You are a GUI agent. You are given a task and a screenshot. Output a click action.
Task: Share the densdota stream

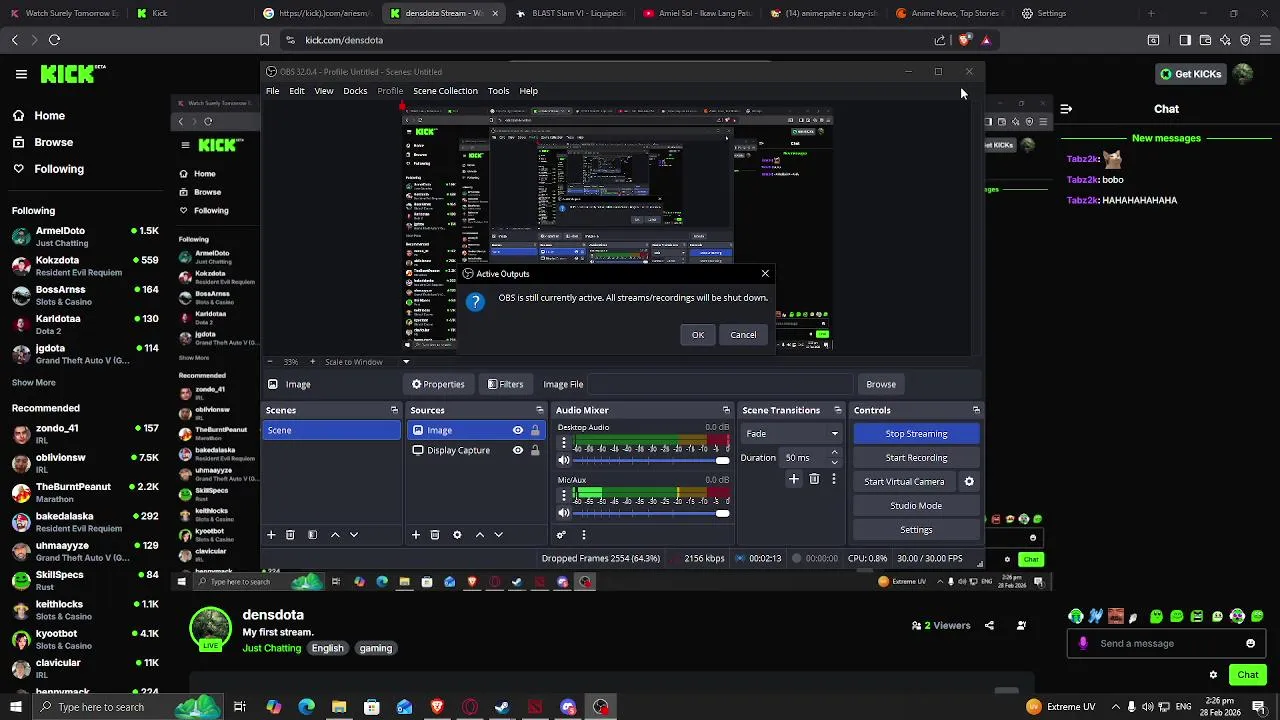point(989,626)
